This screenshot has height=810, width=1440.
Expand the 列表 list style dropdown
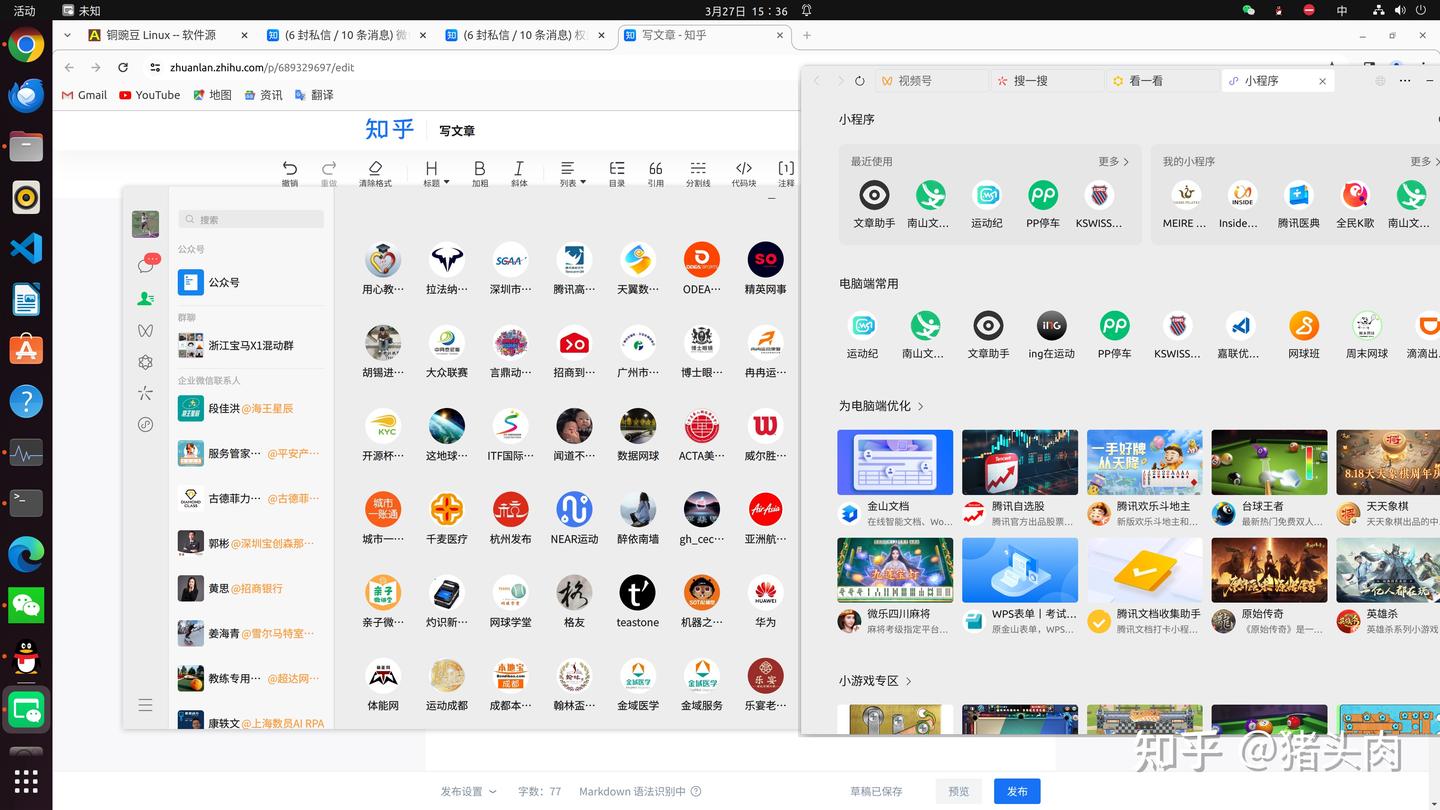(x=569, y=169)
